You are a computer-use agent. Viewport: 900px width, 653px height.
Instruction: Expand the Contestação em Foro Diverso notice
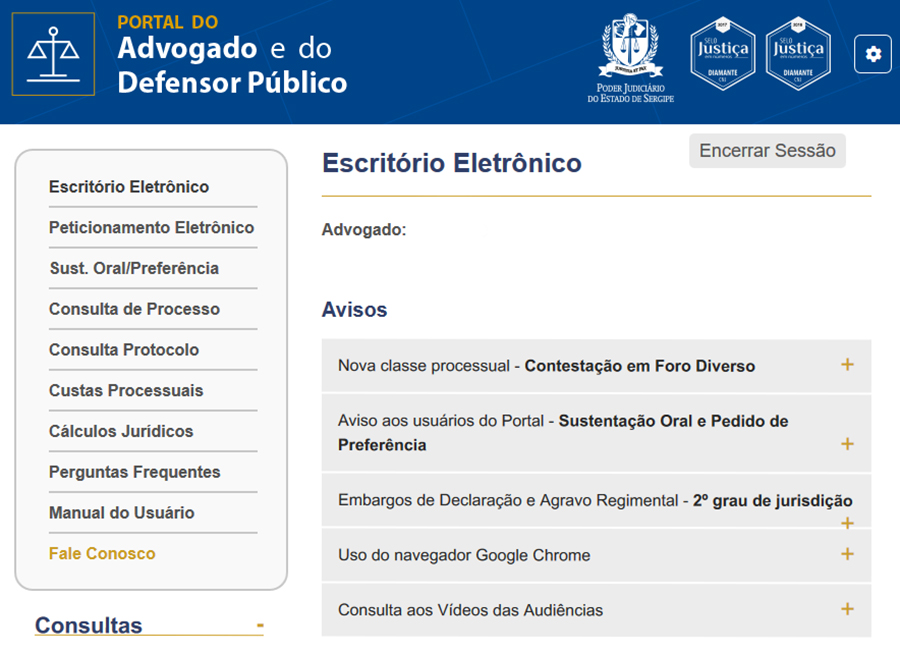[x=847, y=365]
